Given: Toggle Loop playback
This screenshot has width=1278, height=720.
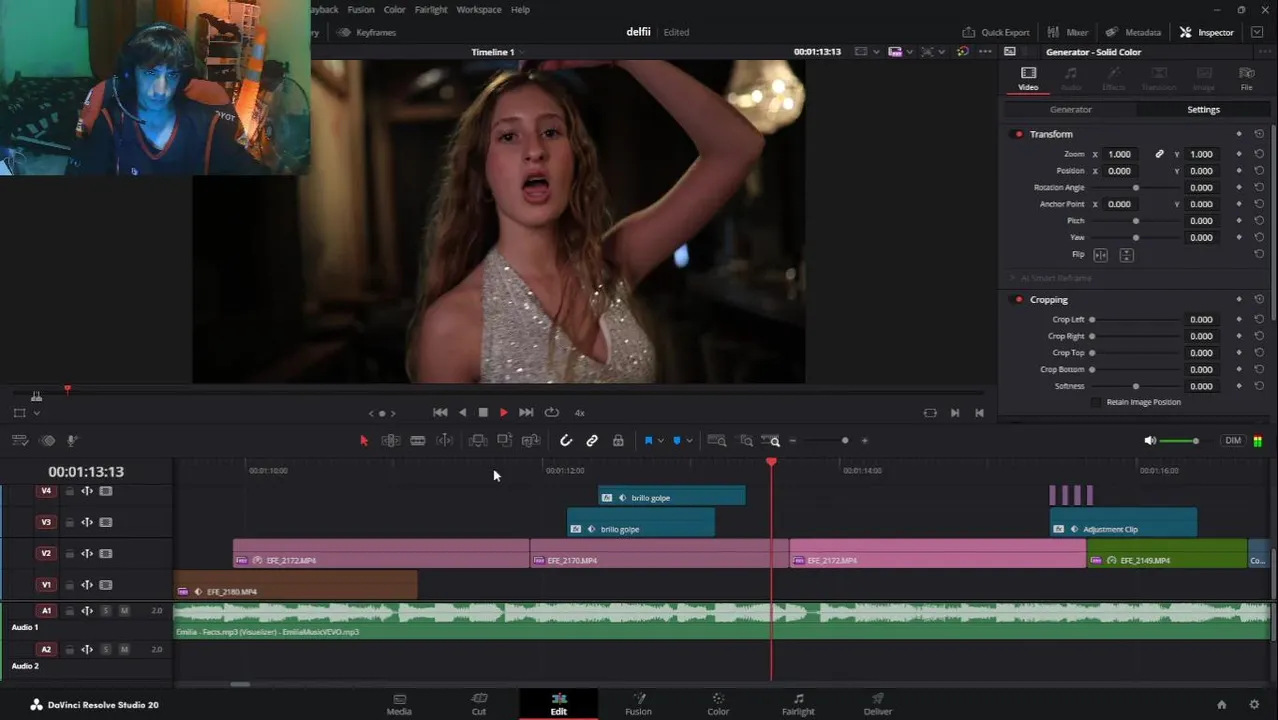Looking at the screenshot, I should pyautogui.click(x=551, y=413).
